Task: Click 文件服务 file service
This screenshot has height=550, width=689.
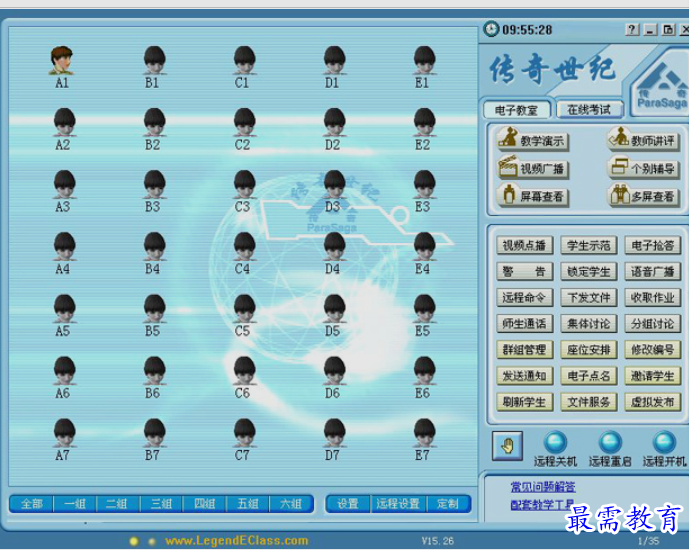Action: [589, 402]
